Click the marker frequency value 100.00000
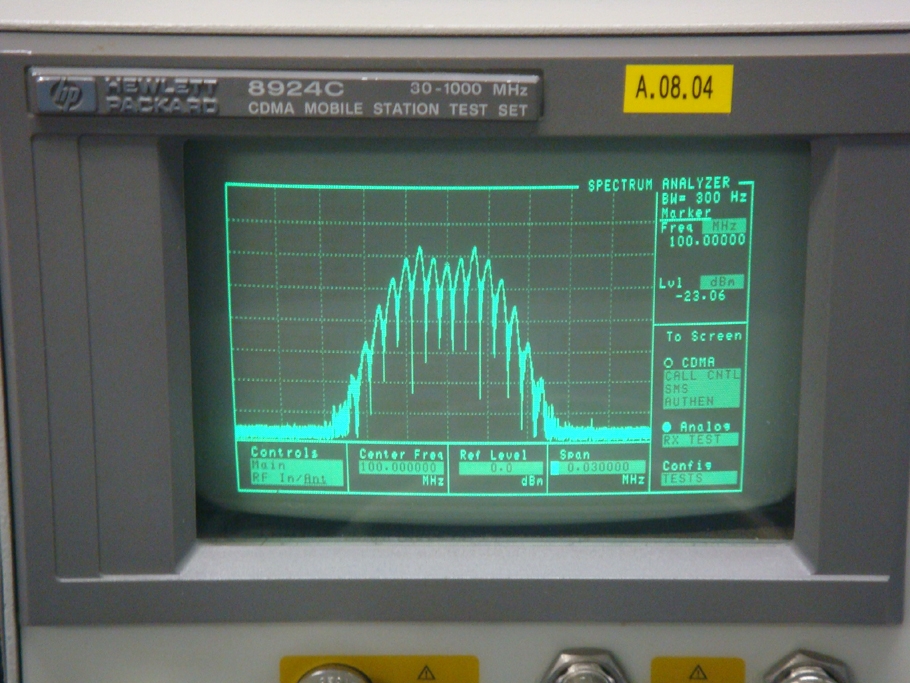The image size is (910, 683). coord(707,241)
